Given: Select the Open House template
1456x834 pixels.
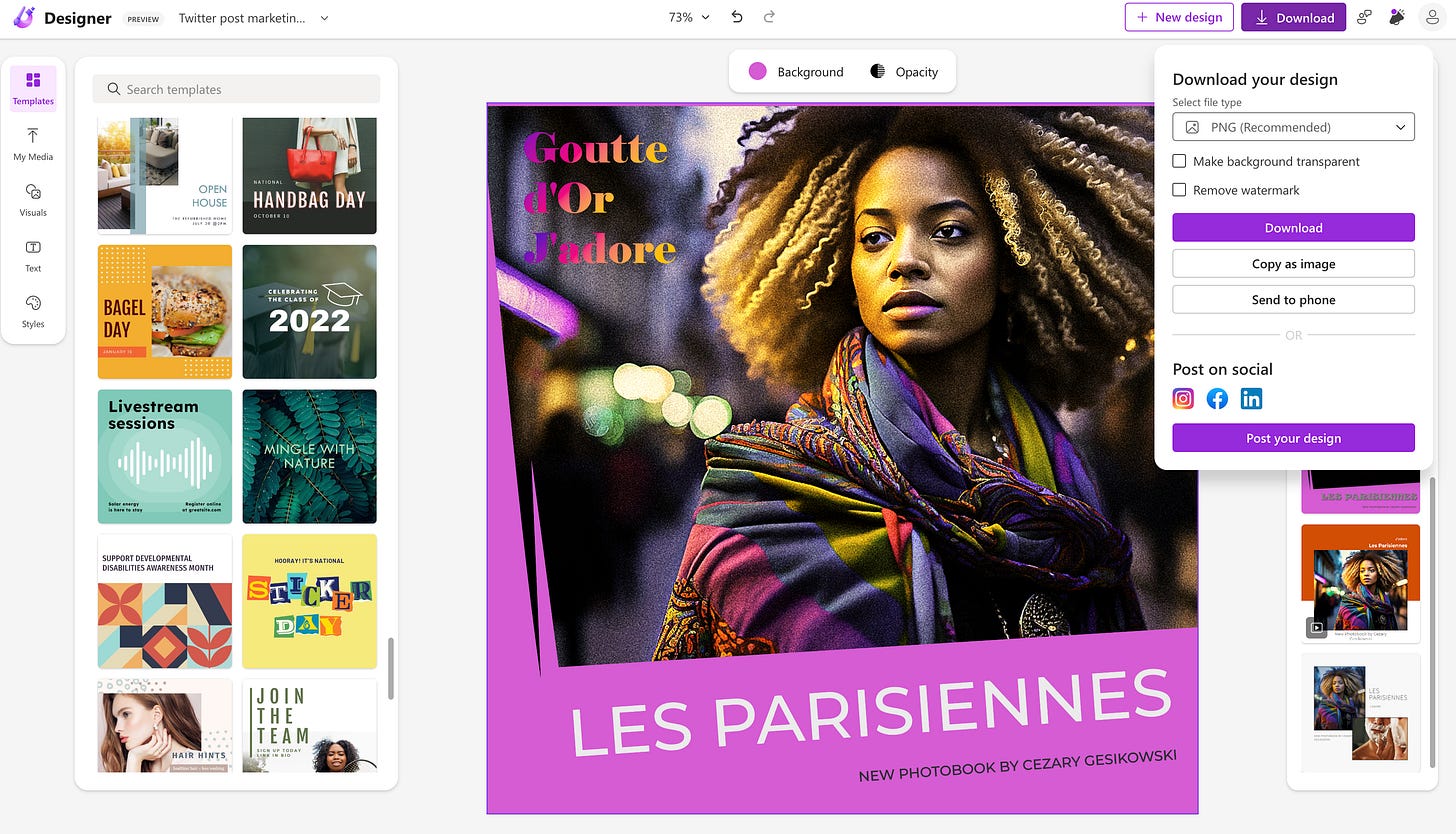Looking at the screenshot, I should click(x=165, y=176).
